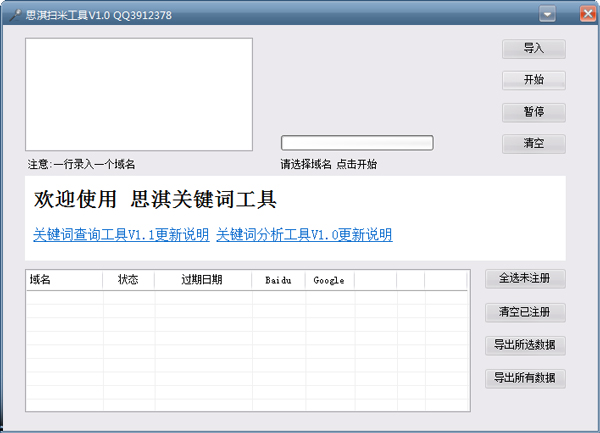Minimize the window using the title bar arrow
Viewport: 600px width, 433px height.
548,13
